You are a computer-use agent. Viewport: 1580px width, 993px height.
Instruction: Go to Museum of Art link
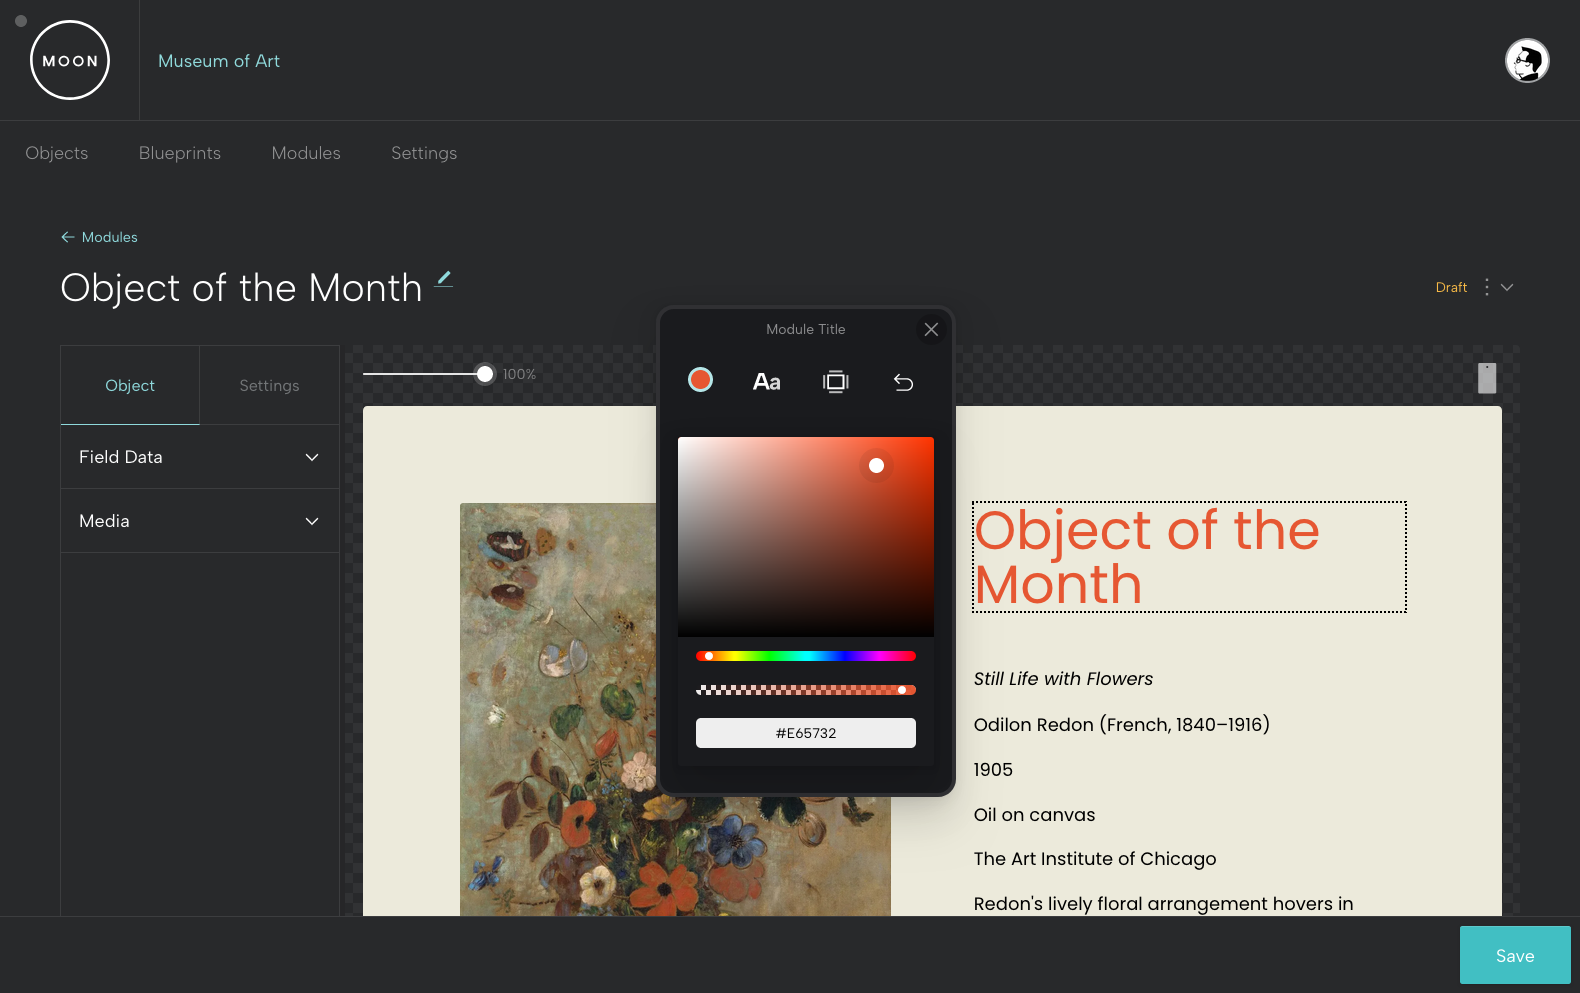(x=219, y=61)
